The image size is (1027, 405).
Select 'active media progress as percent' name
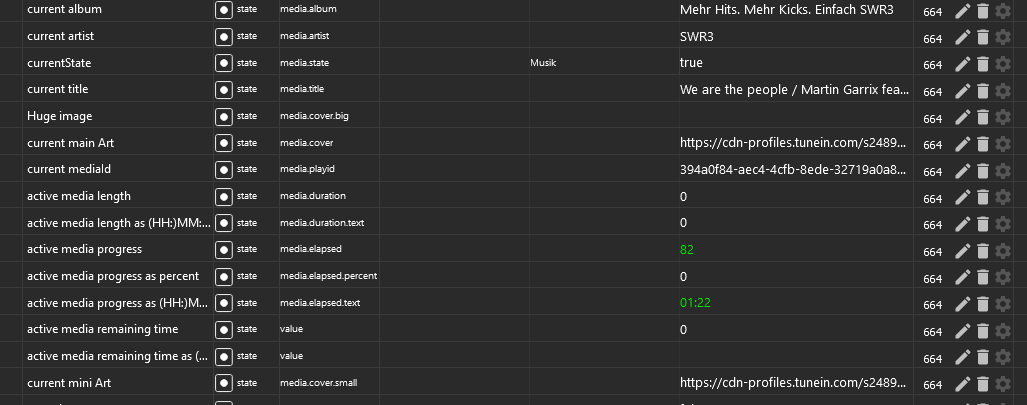pos(113,276)
